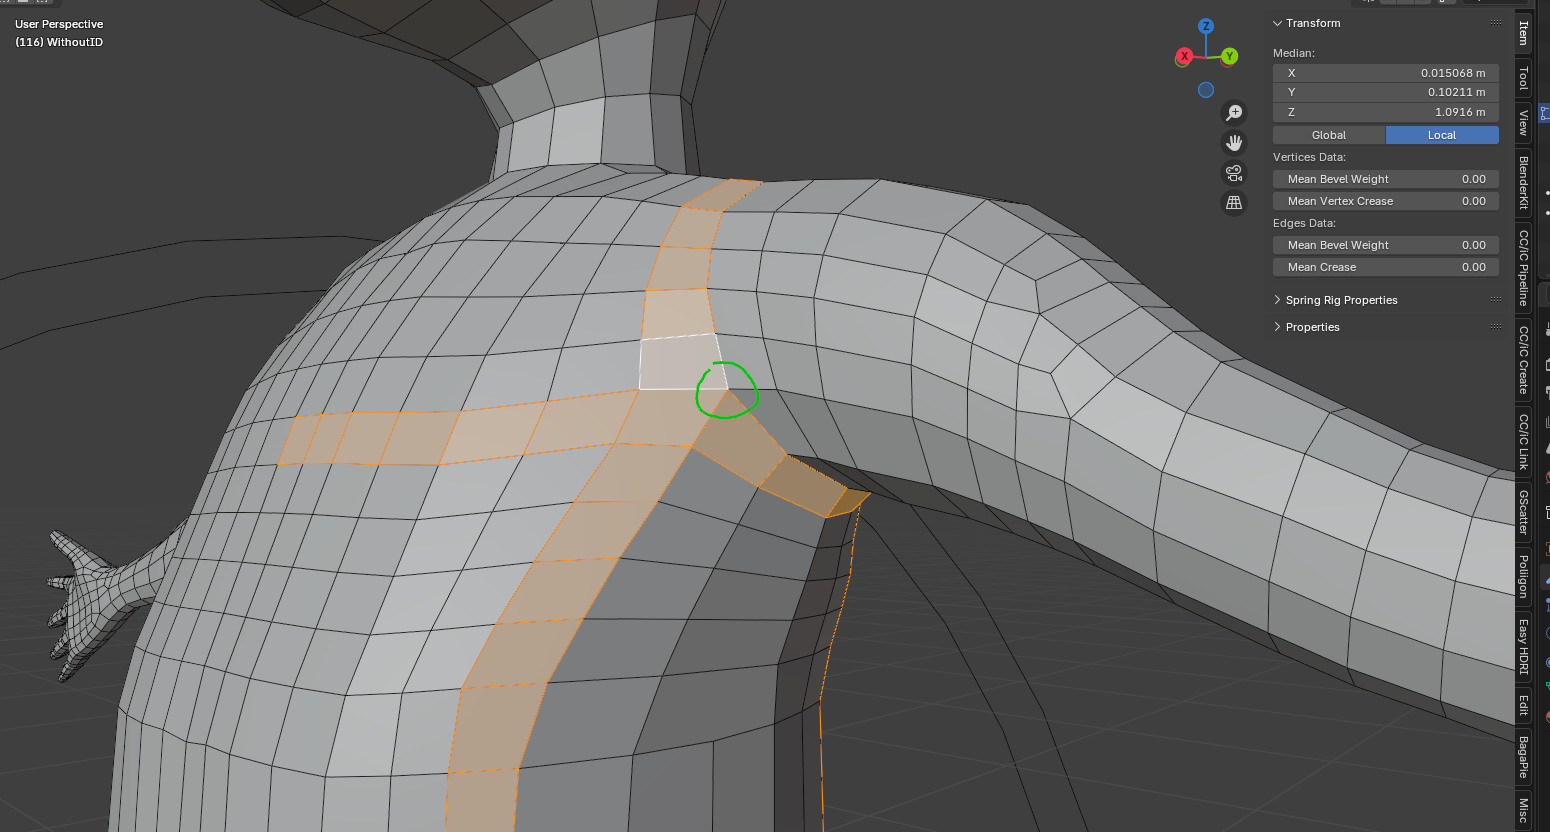Select Local coordinate space
The width and height of the screenshot is (1550, 832).
(x=1442, y=135)
